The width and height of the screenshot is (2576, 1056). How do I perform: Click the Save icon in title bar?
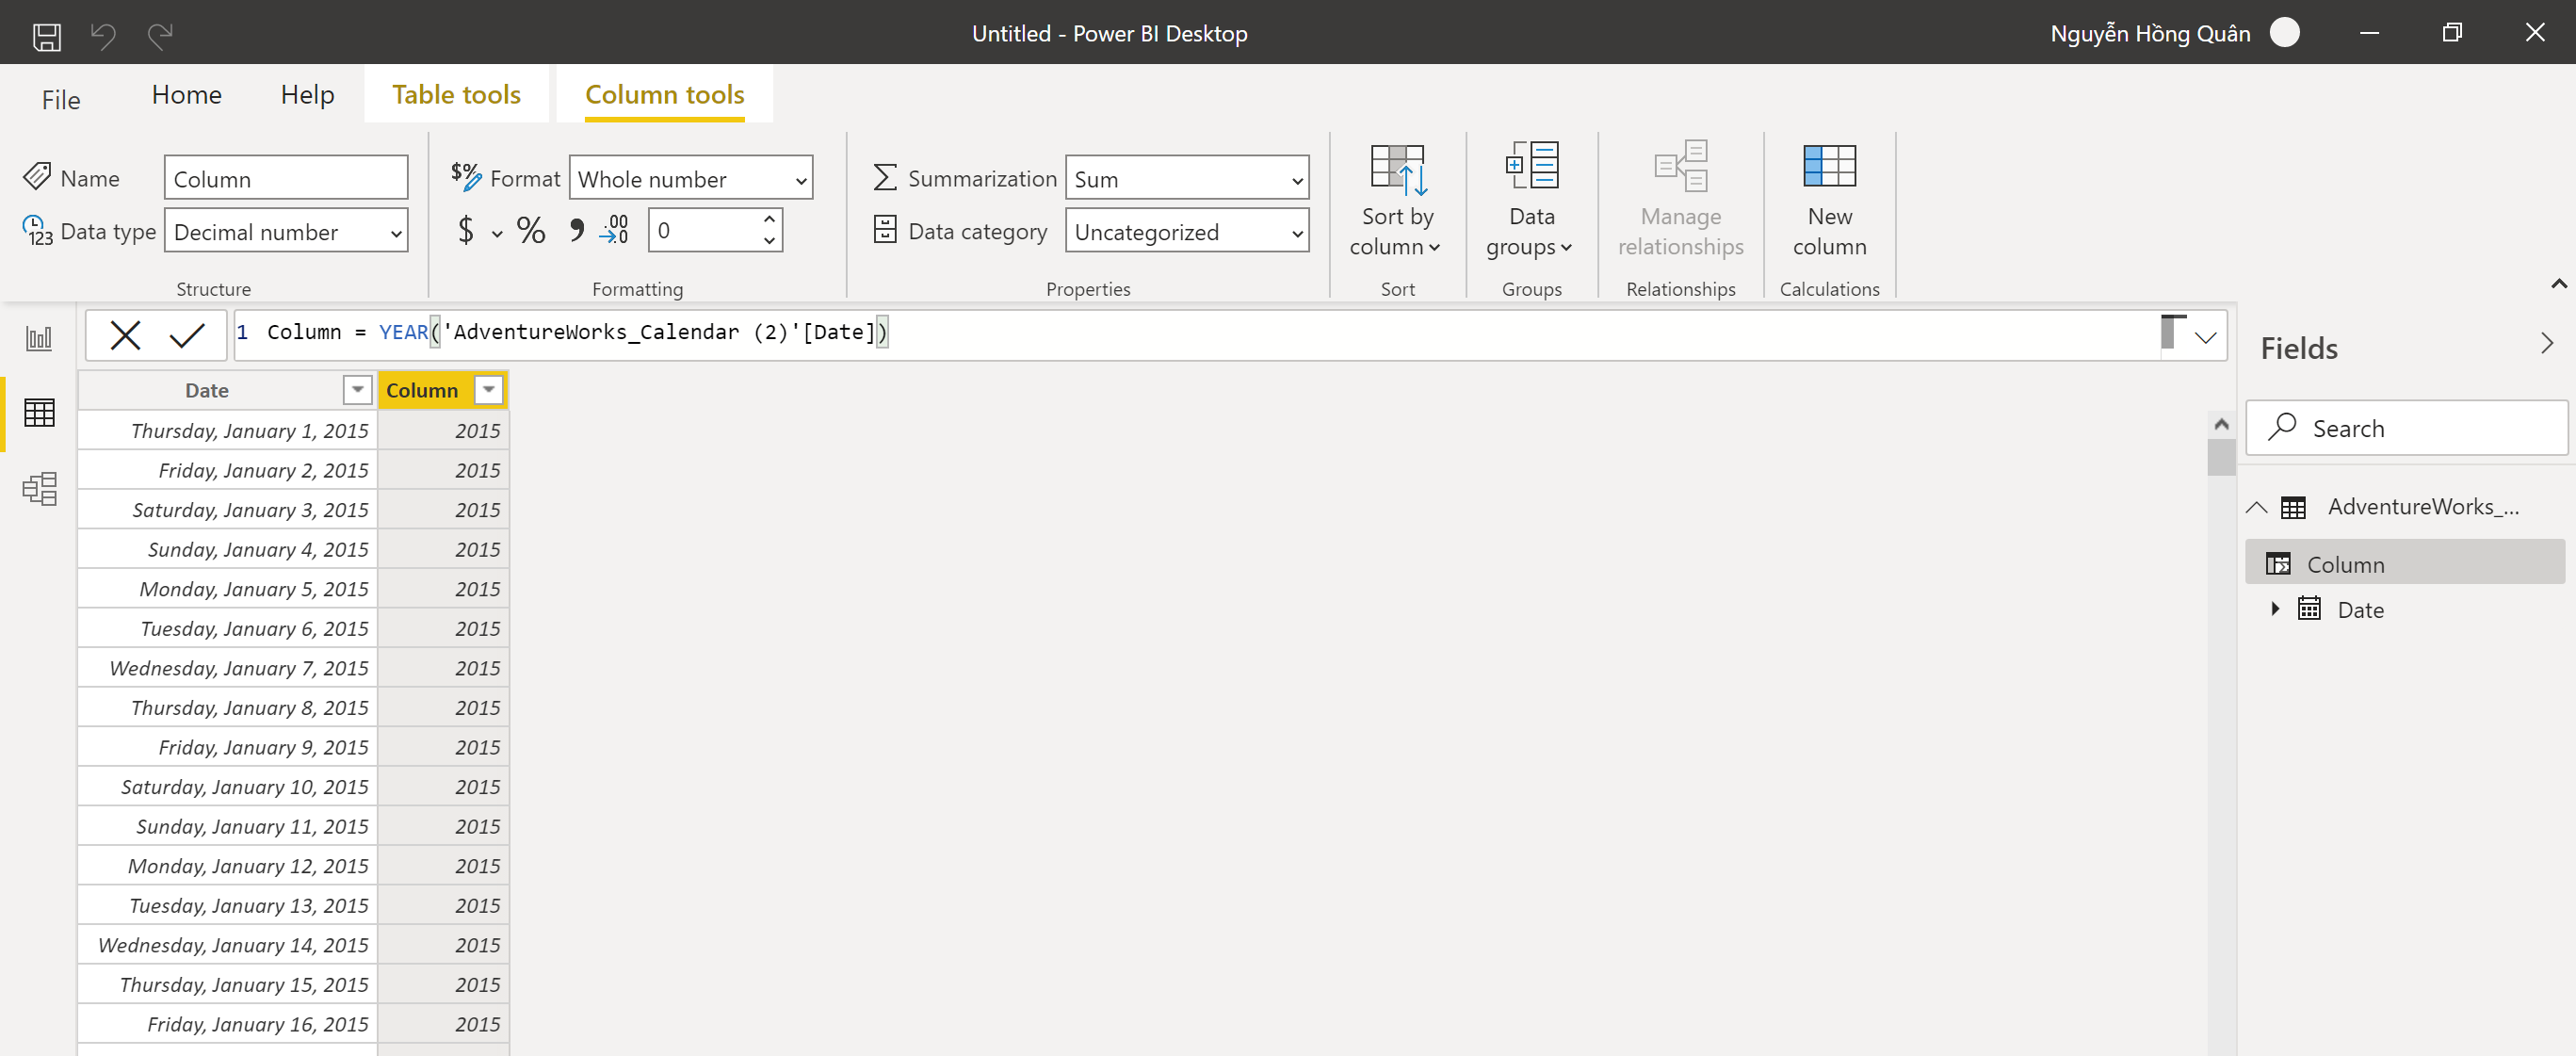click(47, 36)
